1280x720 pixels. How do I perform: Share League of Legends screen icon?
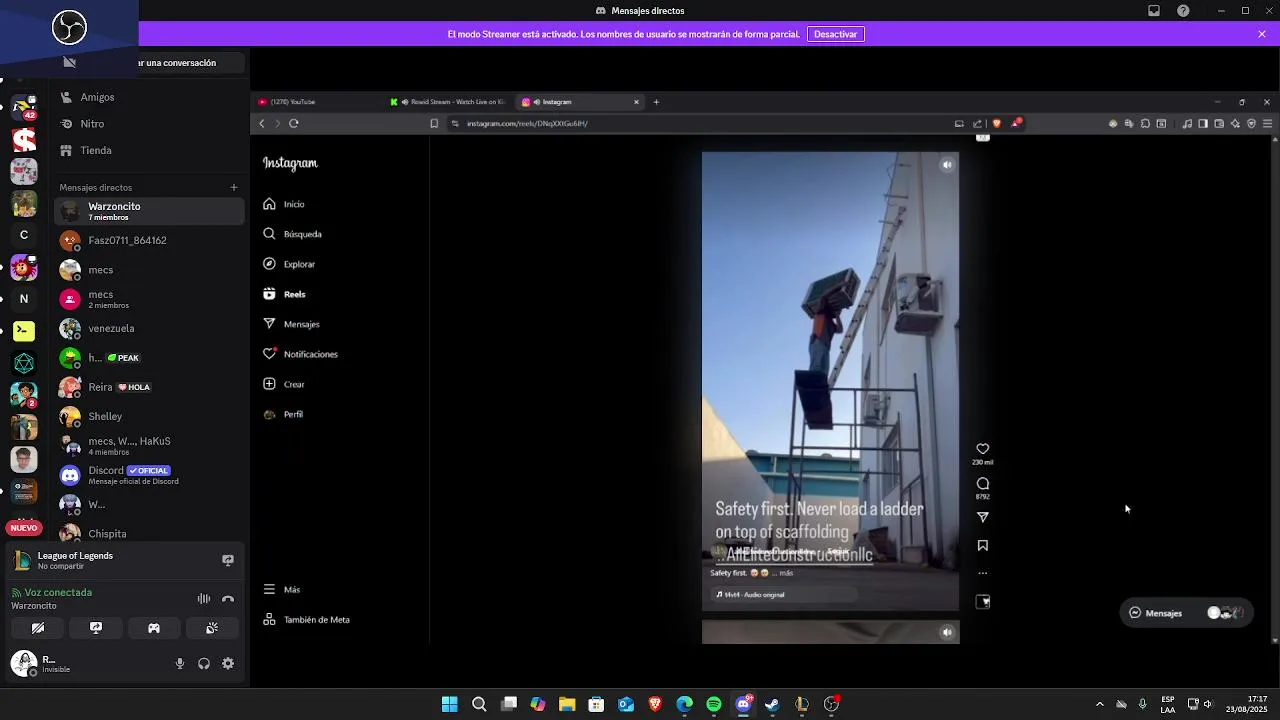coord(228,560)
